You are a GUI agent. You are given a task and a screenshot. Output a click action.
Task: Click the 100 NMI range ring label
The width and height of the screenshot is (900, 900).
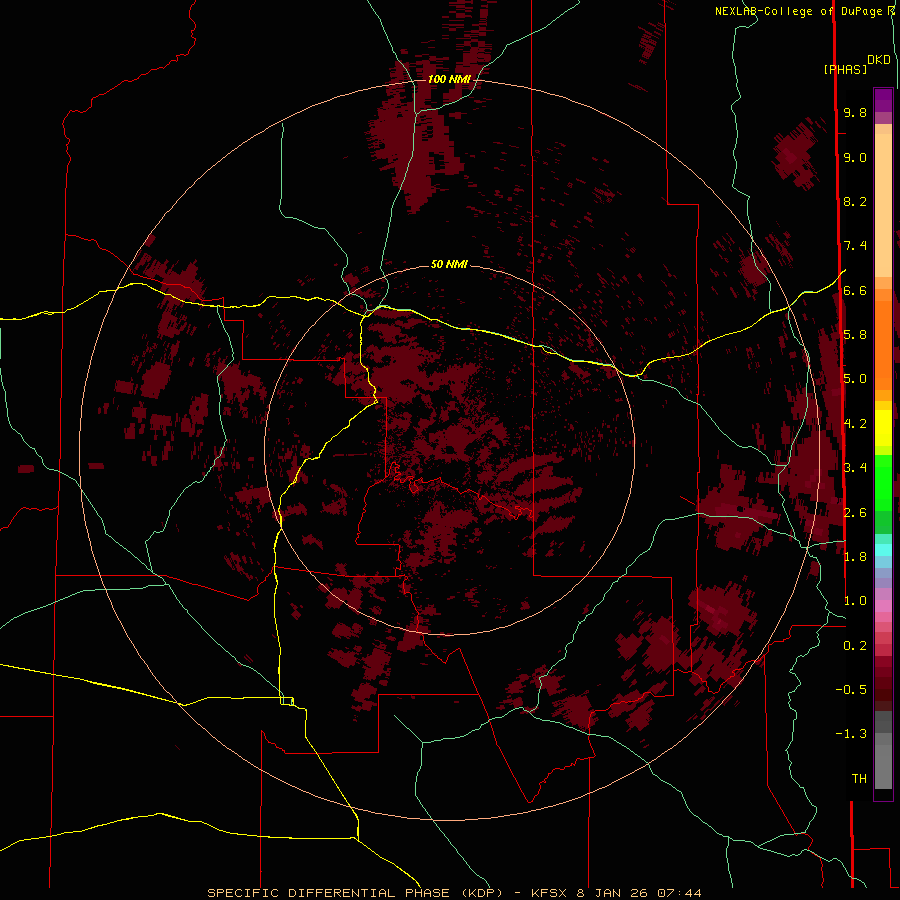[x=449, y=79]
